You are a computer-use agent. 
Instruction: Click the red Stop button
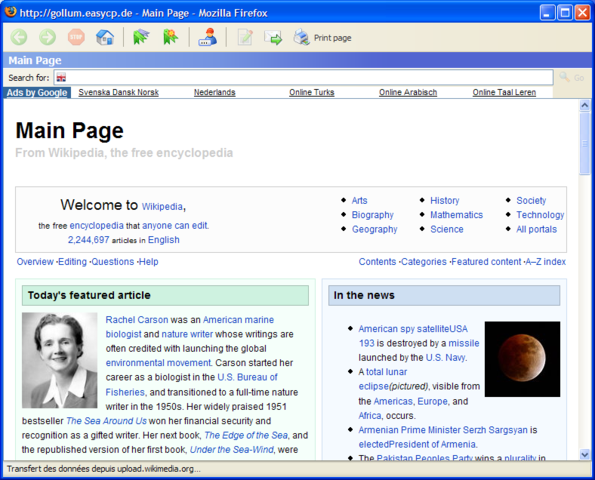pyautogui.click(x=76, y=37)
